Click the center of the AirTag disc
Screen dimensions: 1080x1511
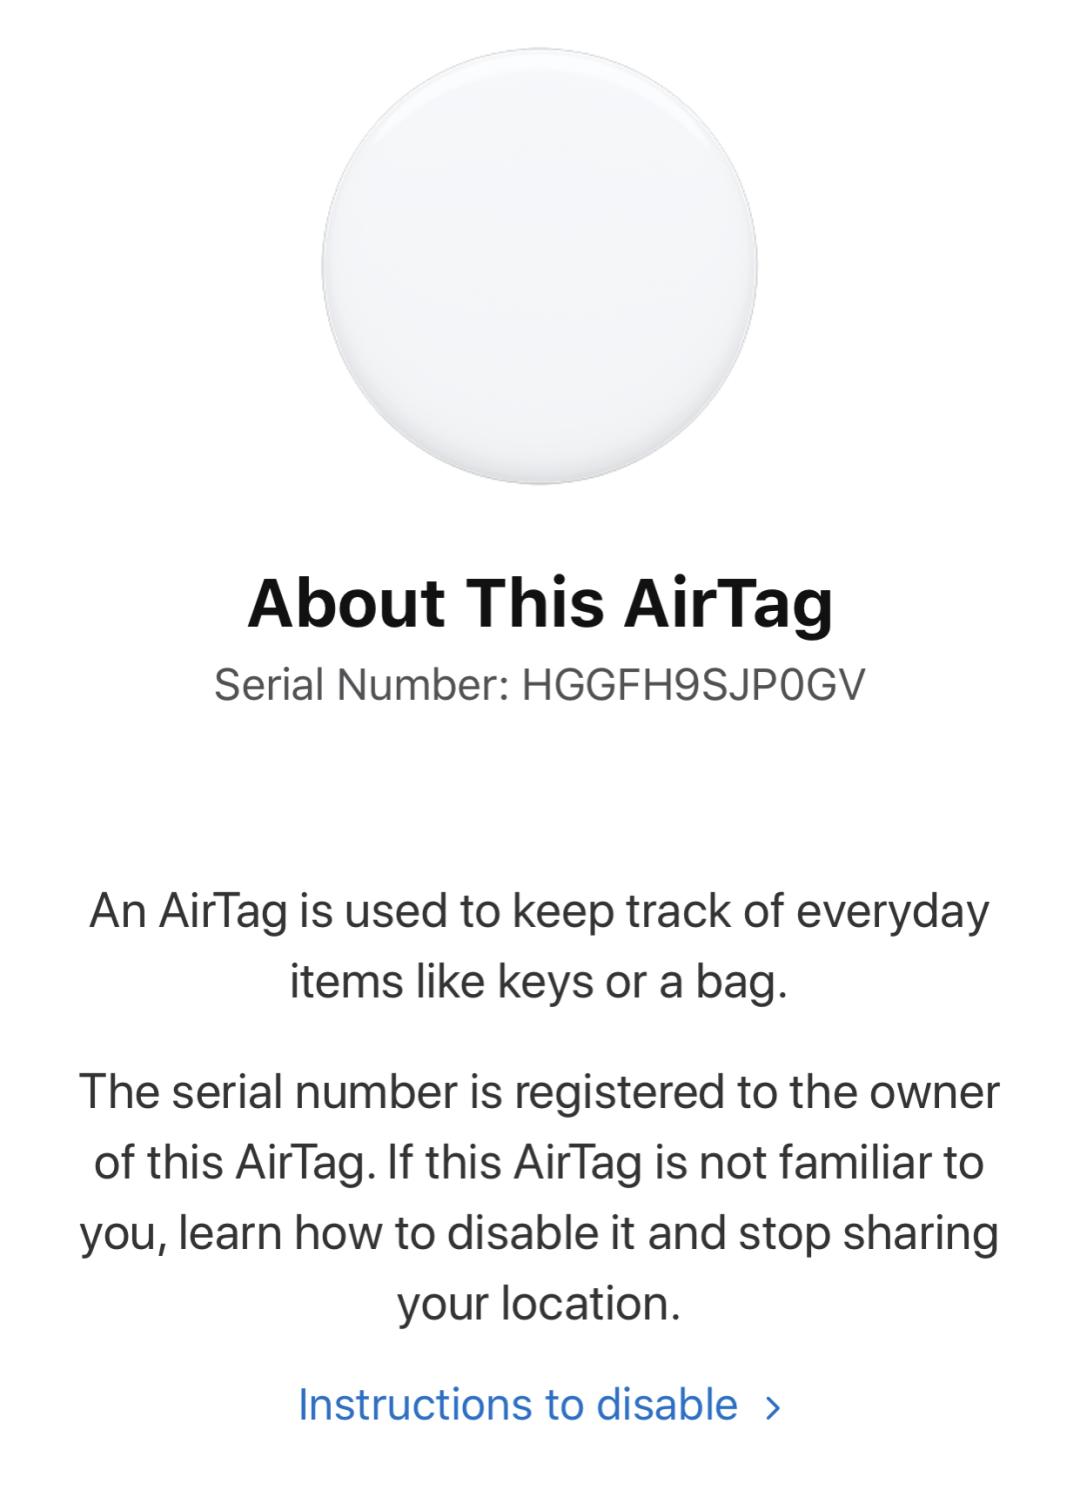pyautogui.click(x=539, y=266)
